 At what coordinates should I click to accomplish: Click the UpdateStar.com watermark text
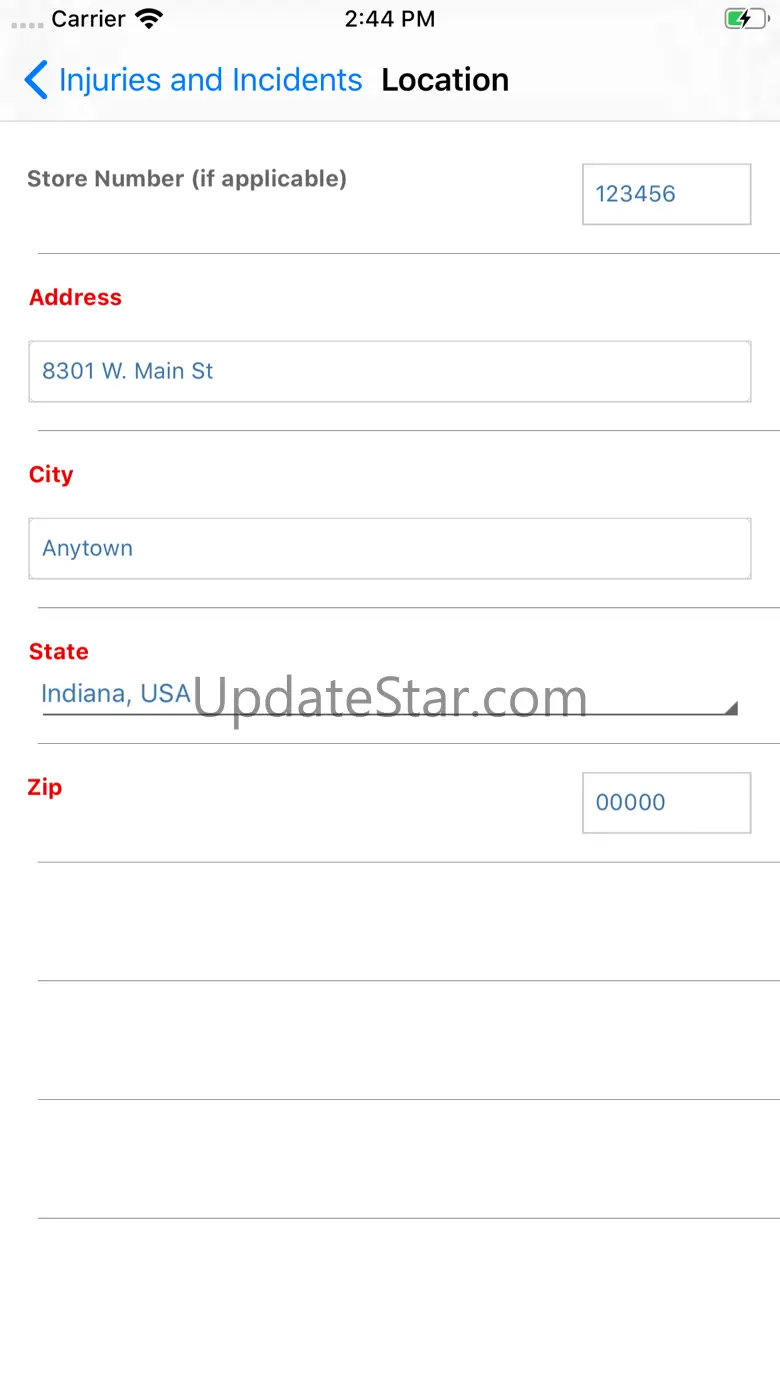pyautogui.click(x=390, y=699)
